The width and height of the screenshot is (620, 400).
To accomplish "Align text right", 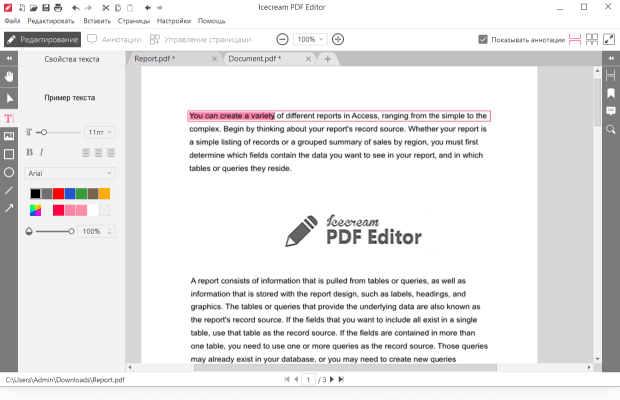I will click(x=111, y=153).
